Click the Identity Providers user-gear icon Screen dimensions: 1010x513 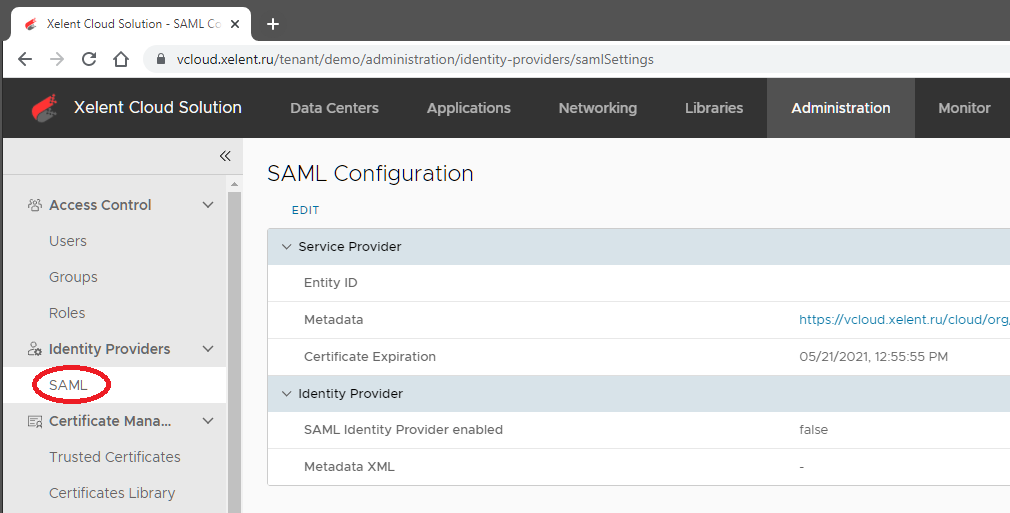[35, 349]
